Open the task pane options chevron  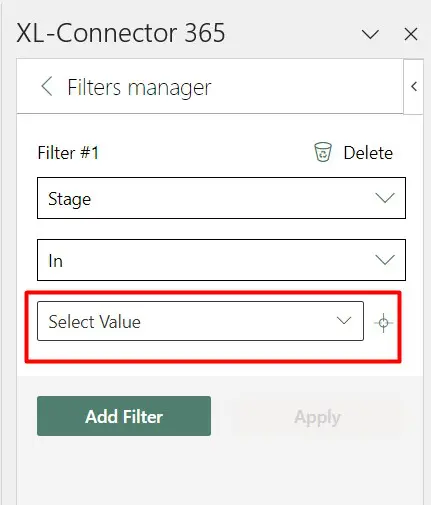[370, 34]
